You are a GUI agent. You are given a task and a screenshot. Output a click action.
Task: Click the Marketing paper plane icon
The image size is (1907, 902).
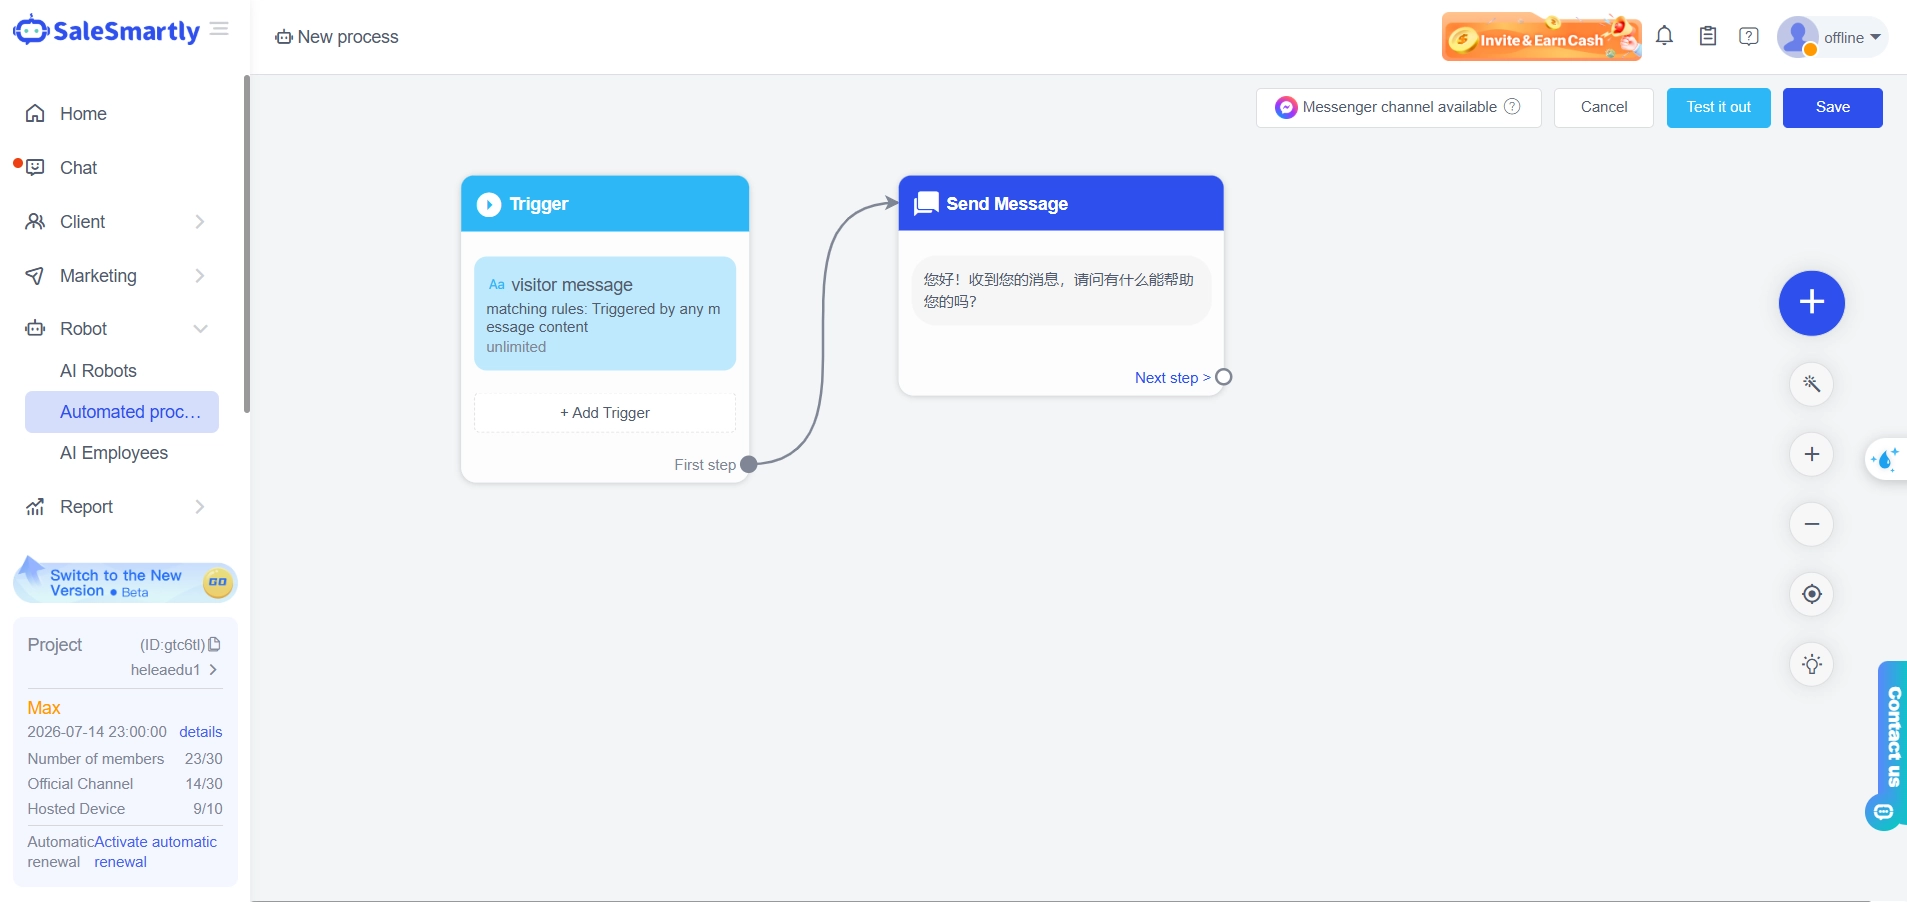pos(35,276)
